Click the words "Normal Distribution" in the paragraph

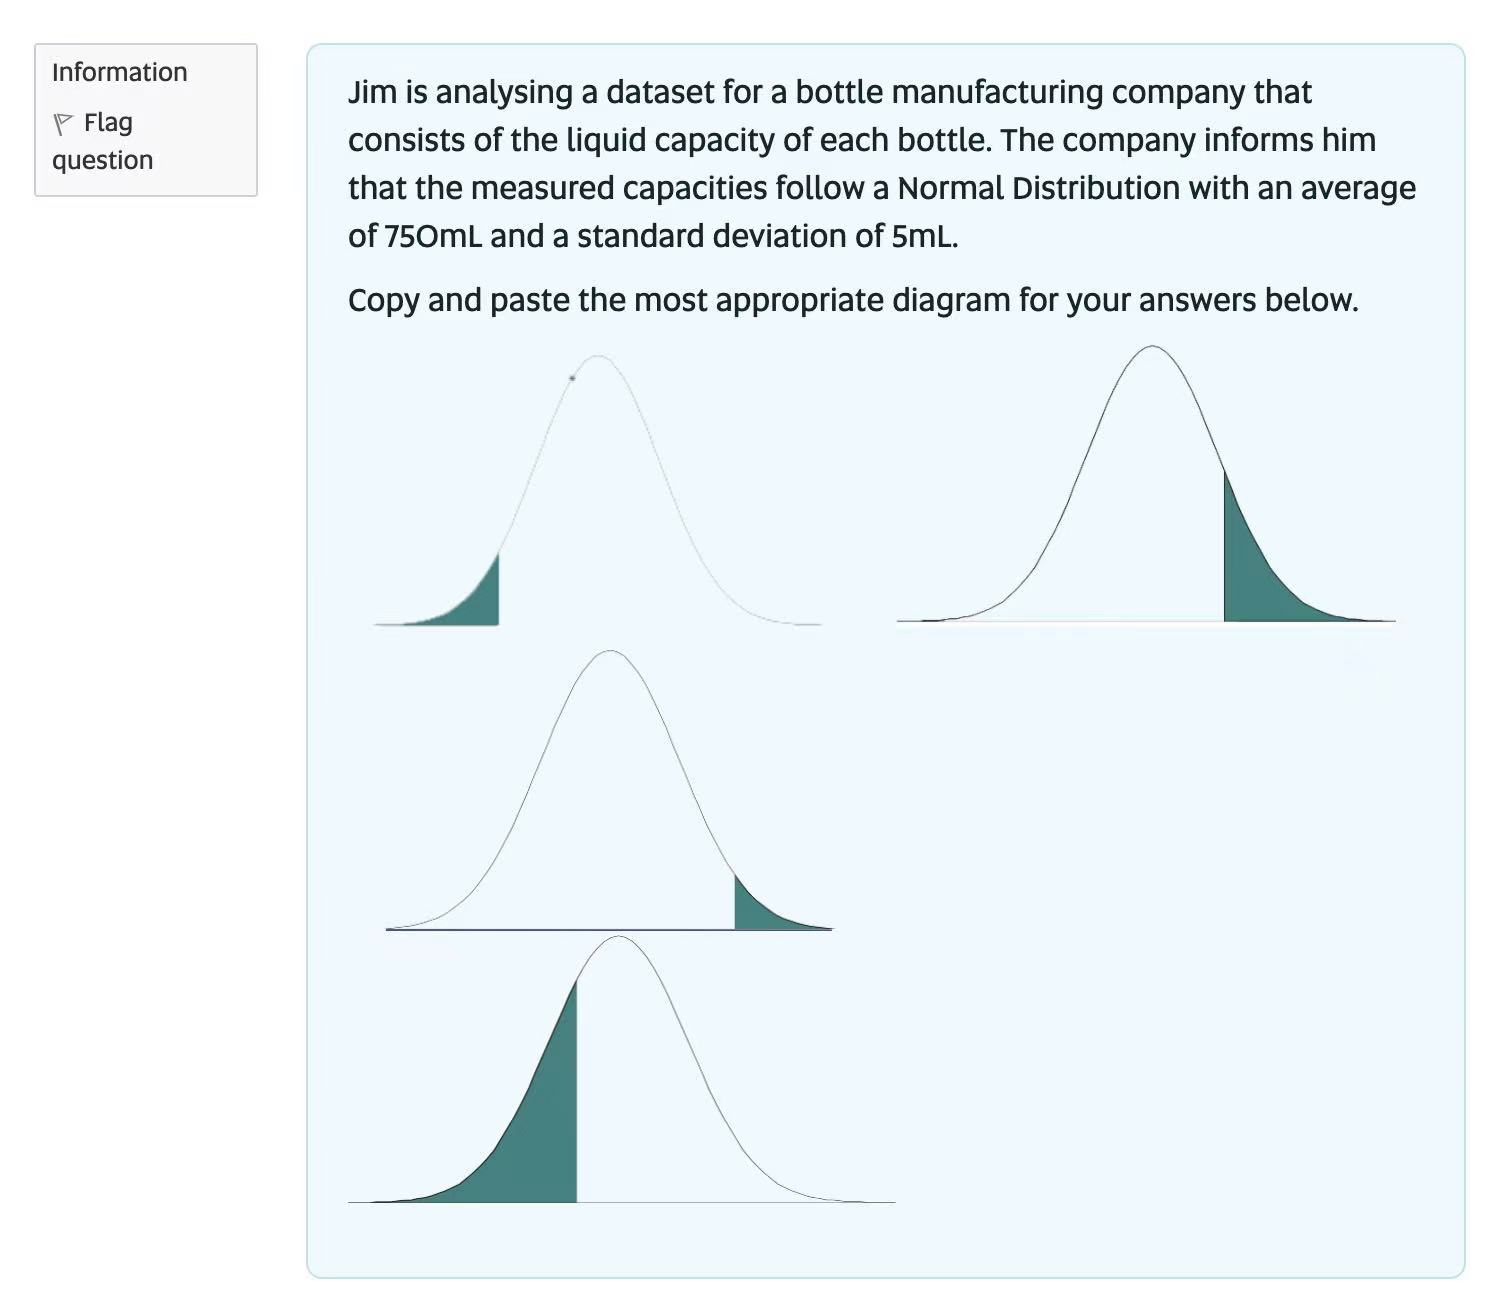coord(1038,188)
